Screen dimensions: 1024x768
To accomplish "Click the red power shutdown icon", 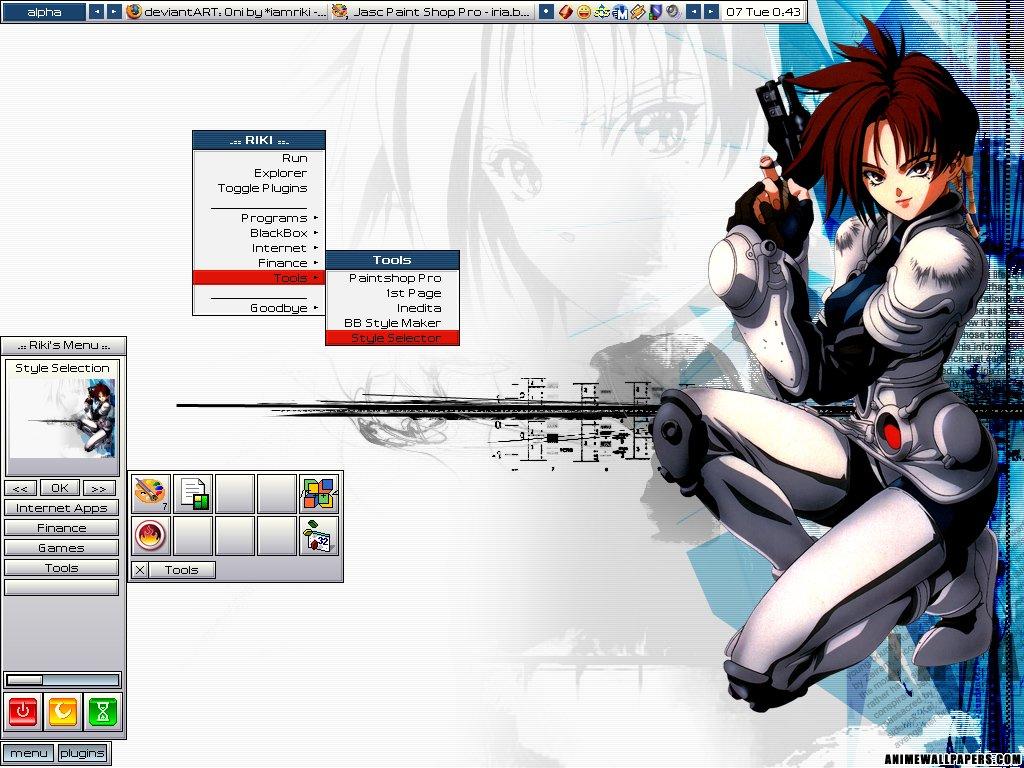I will click(23, 711).
